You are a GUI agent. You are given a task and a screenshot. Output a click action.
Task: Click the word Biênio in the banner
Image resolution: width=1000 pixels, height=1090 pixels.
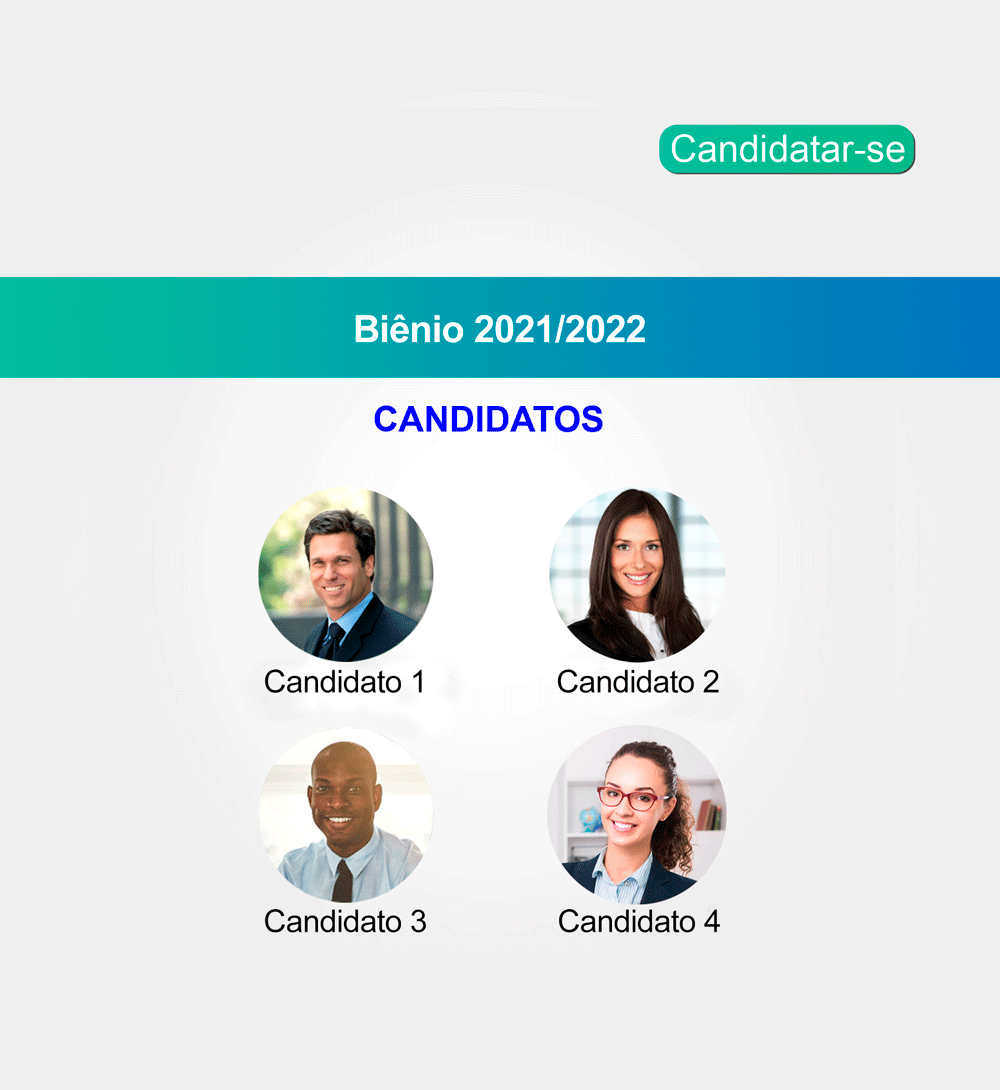pyautogui.click(x=409, y=329)
